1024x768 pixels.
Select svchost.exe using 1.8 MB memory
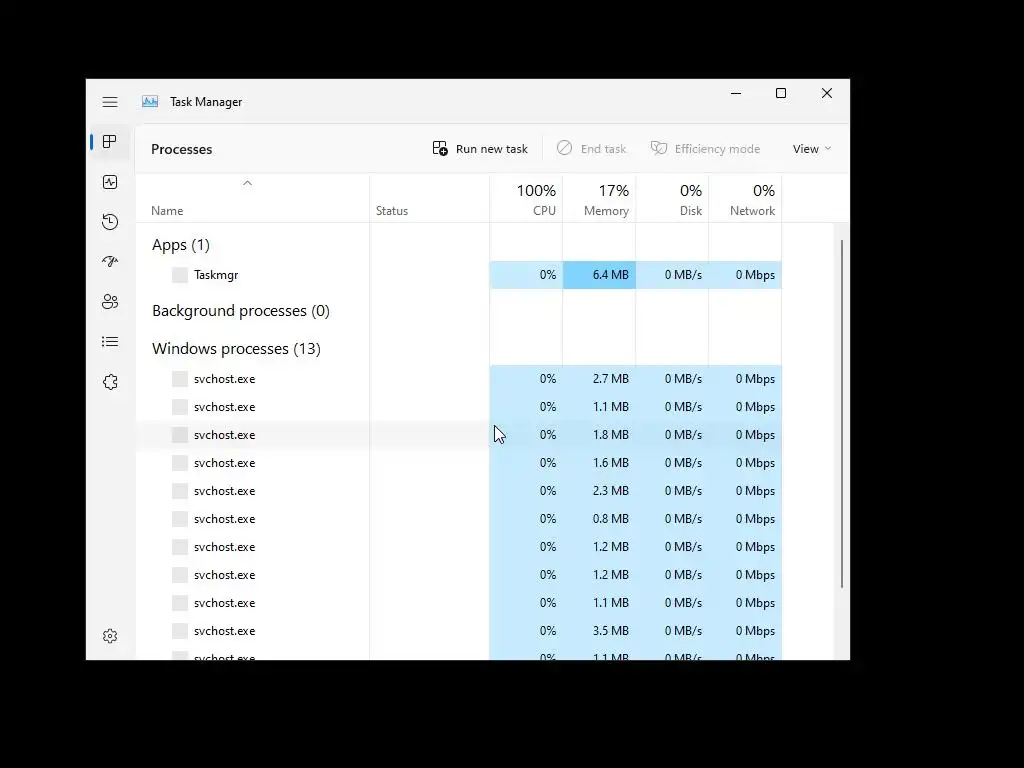[x=458, y=435]
